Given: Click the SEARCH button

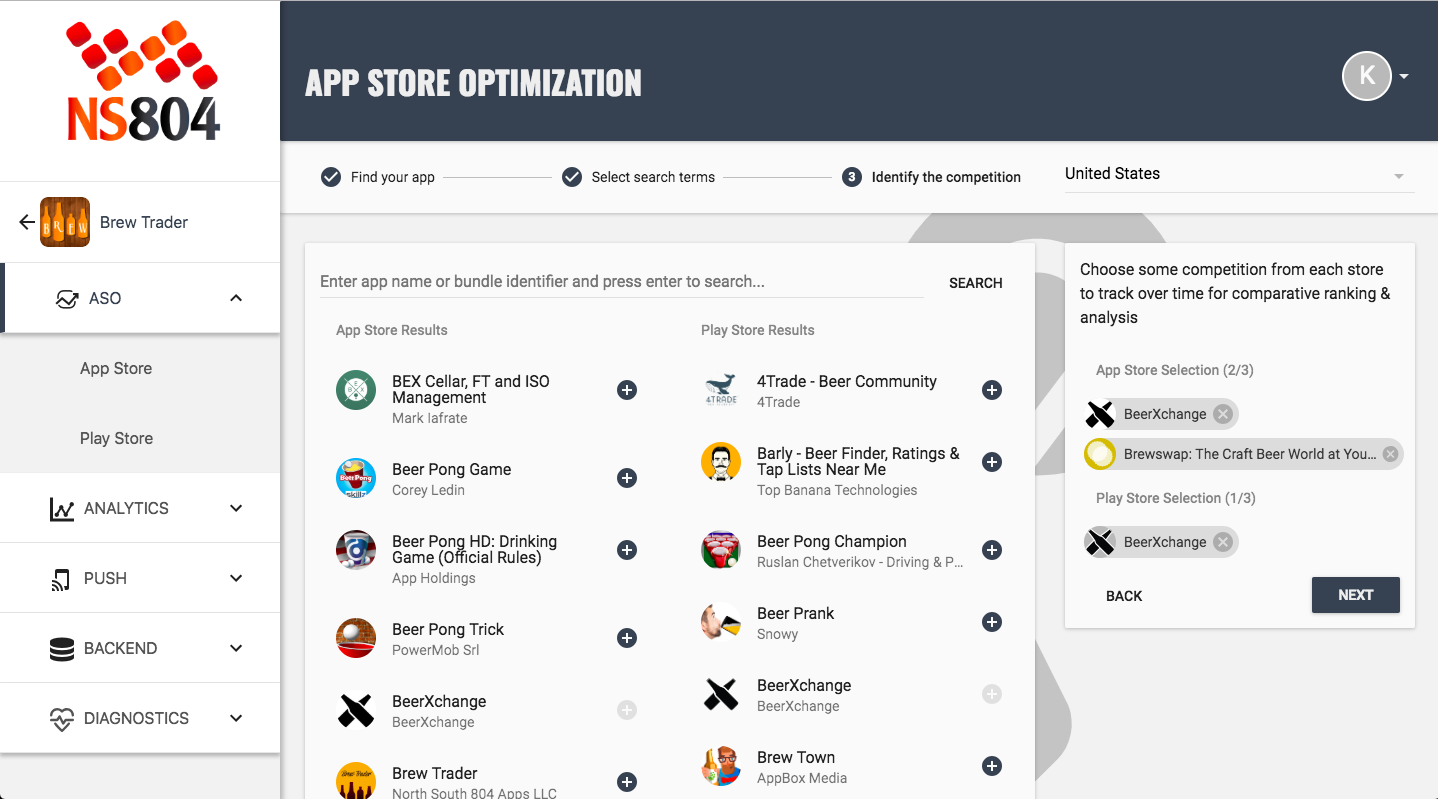Looking at the screenshot, I should [x=975, y=283].
